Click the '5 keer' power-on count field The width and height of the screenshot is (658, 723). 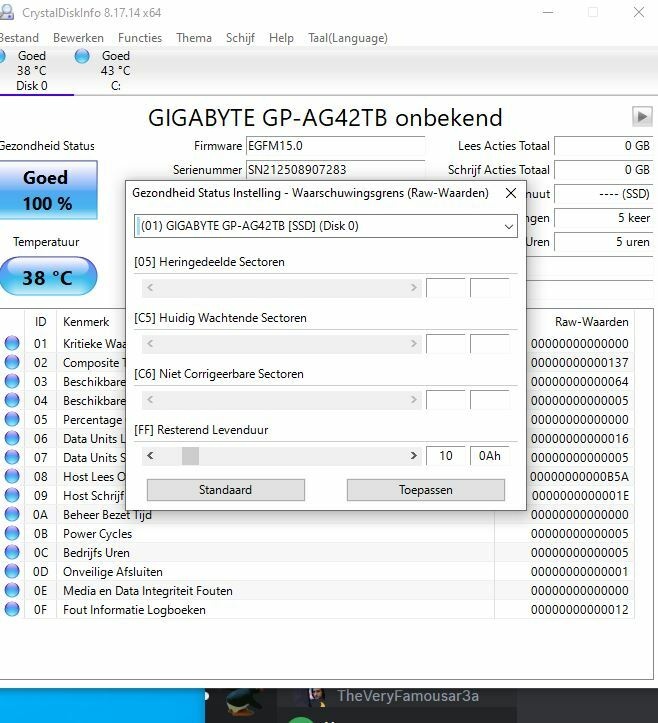click(604, 218)
